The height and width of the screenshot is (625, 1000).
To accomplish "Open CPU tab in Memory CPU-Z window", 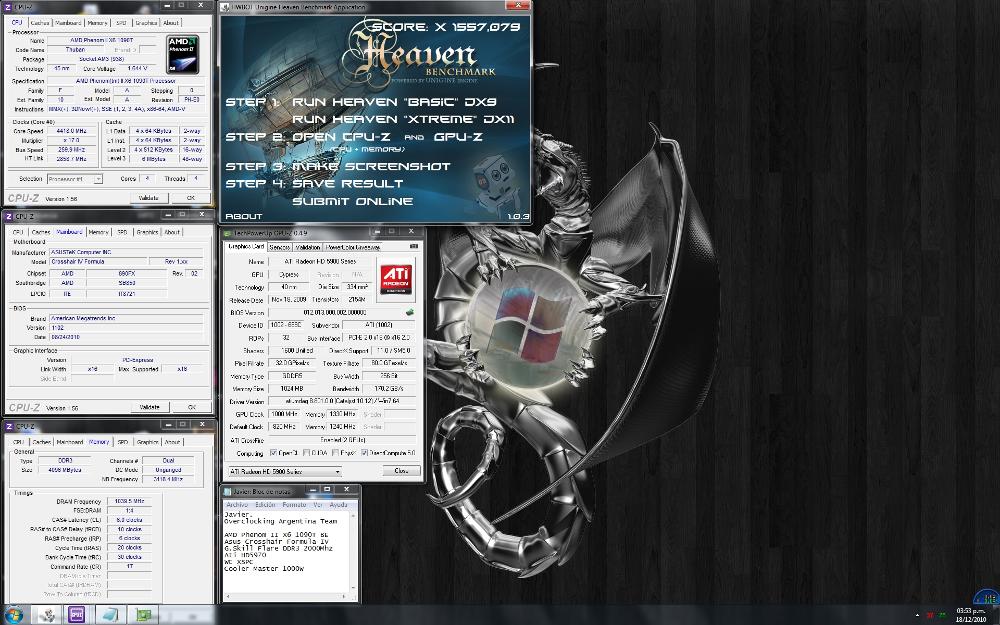I will [18, 442].
